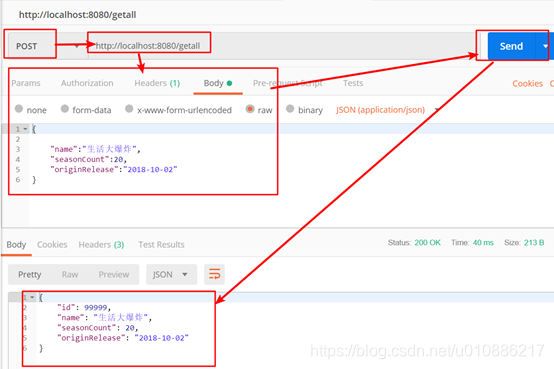The height and width of the screenshot is (369, 554).
Task: Select the raw radio button
Action: pos(250,109)
